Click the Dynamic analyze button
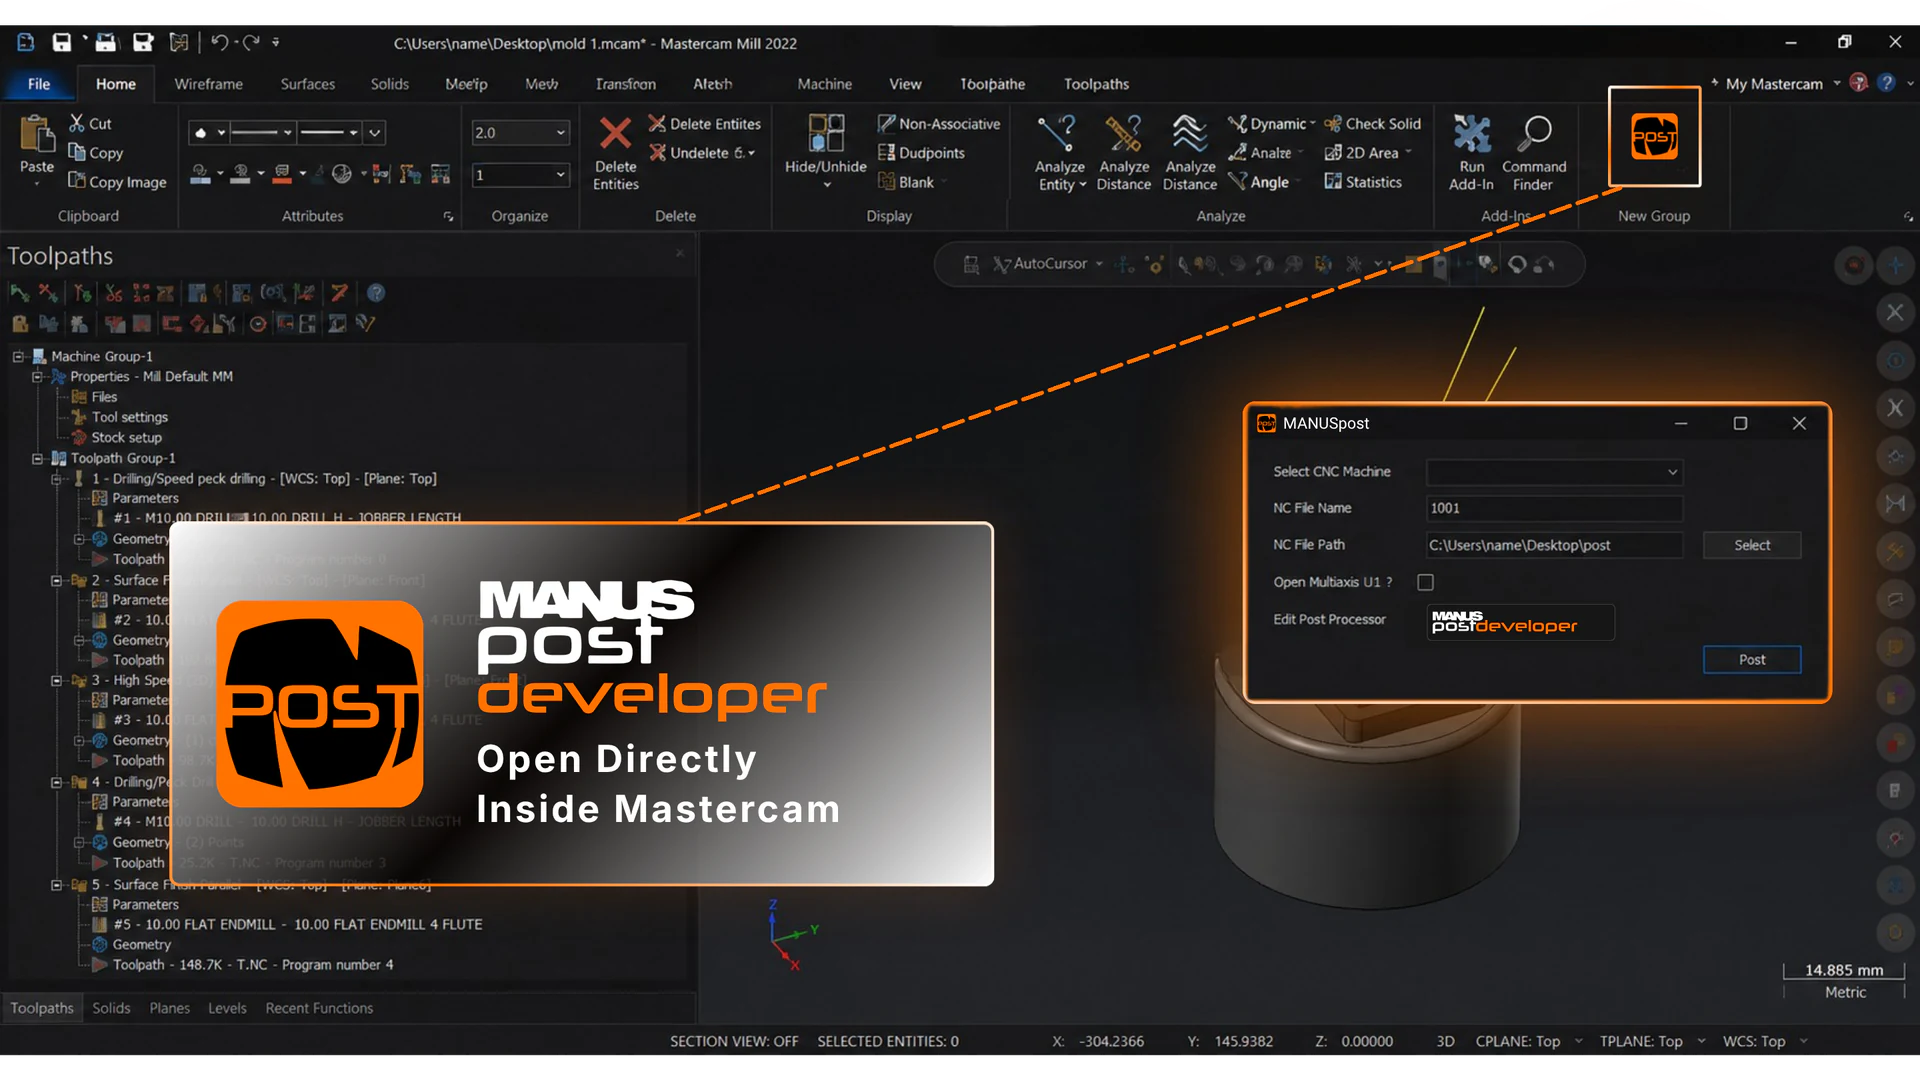Screen dimensions: 1920x1080 click(1270, 123)
